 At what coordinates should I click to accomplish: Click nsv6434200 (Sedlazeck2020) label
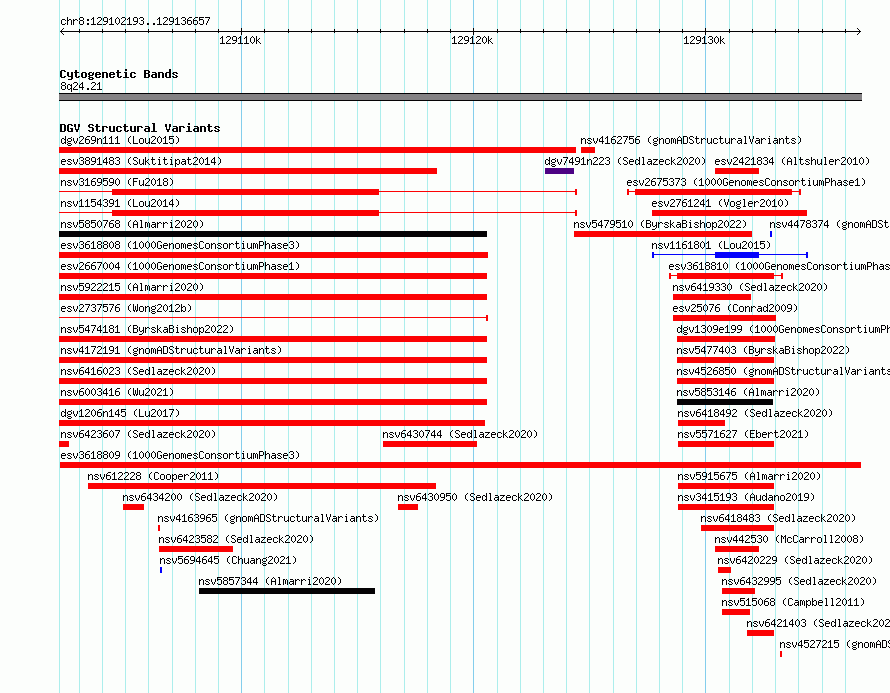200,497
